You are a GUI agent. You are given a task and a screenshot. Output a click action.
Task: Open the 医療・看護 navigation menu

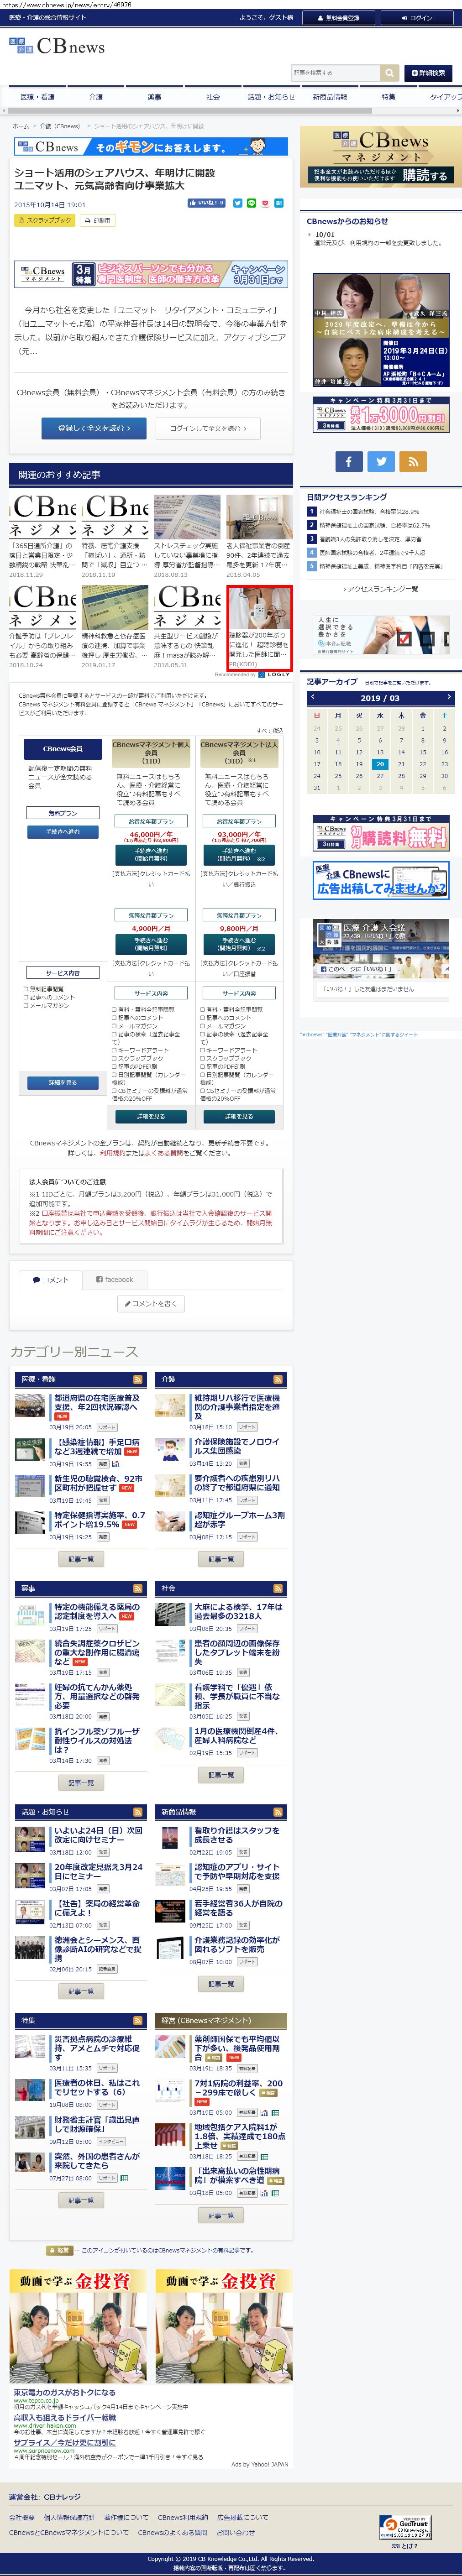pos(38,97)
